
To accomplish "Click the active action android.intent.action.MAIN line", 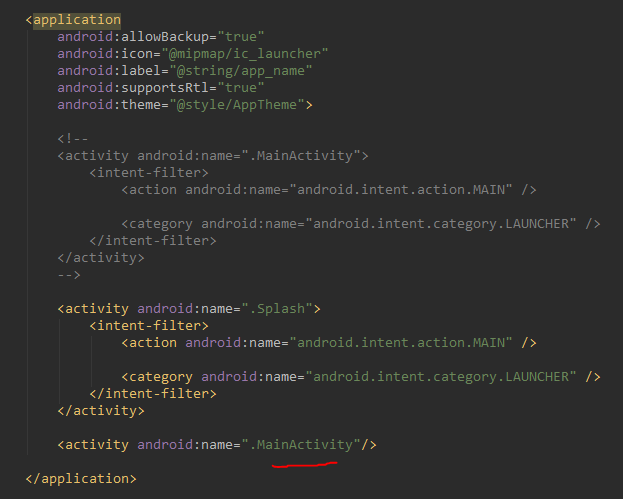I will pos(329,343).
